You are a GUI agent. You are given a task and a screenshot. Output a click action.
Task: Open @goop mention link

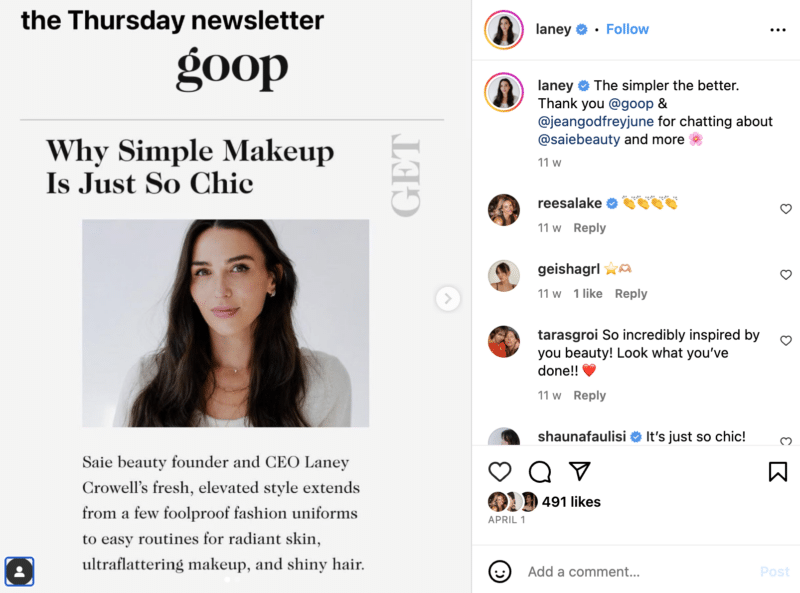point(631,104)
